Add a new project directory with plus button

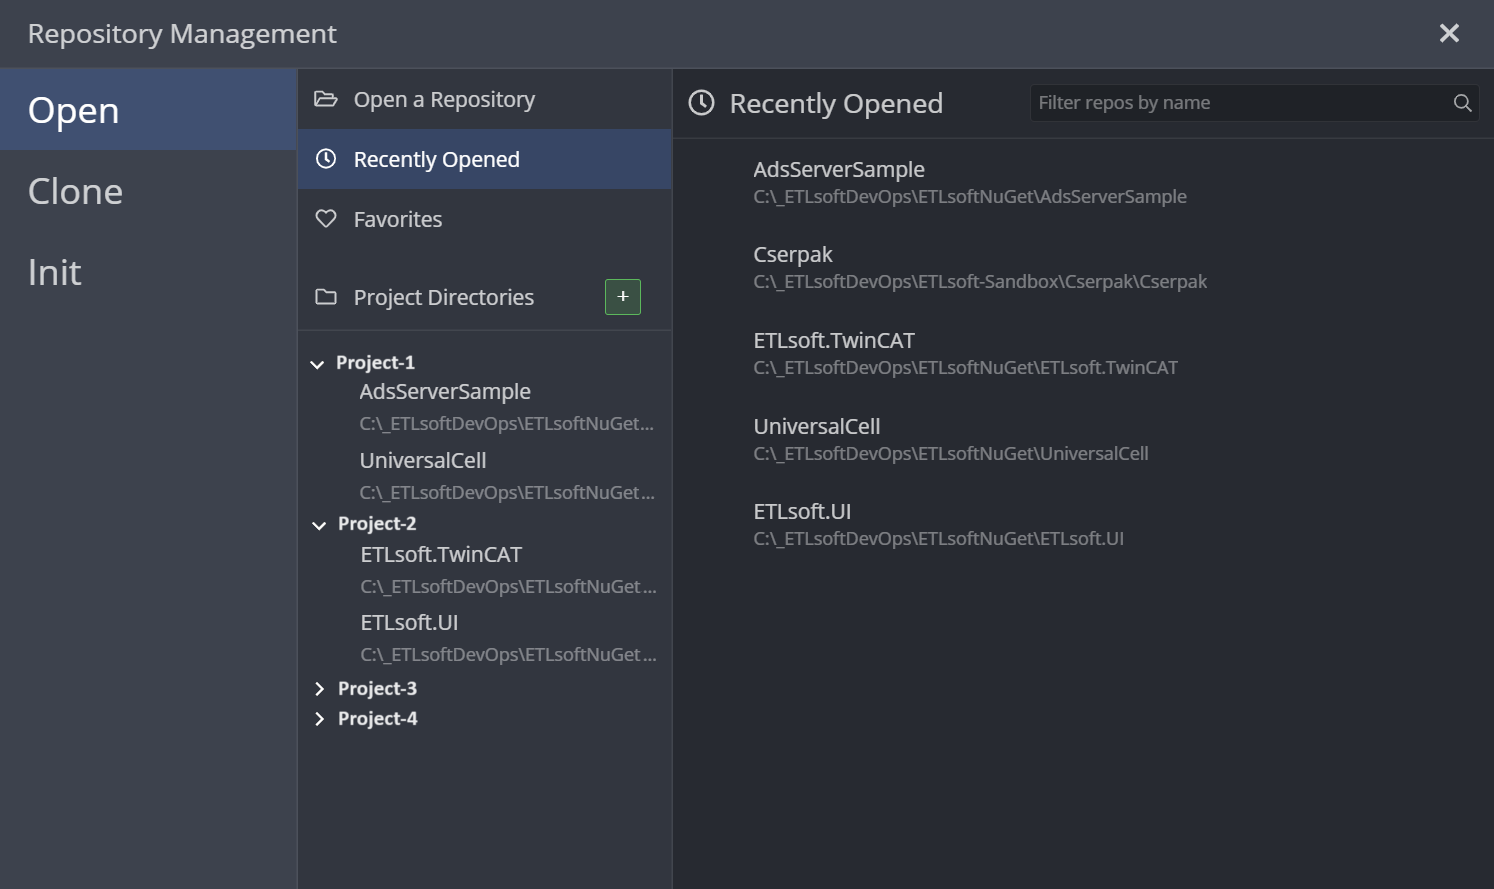point(623,297)
